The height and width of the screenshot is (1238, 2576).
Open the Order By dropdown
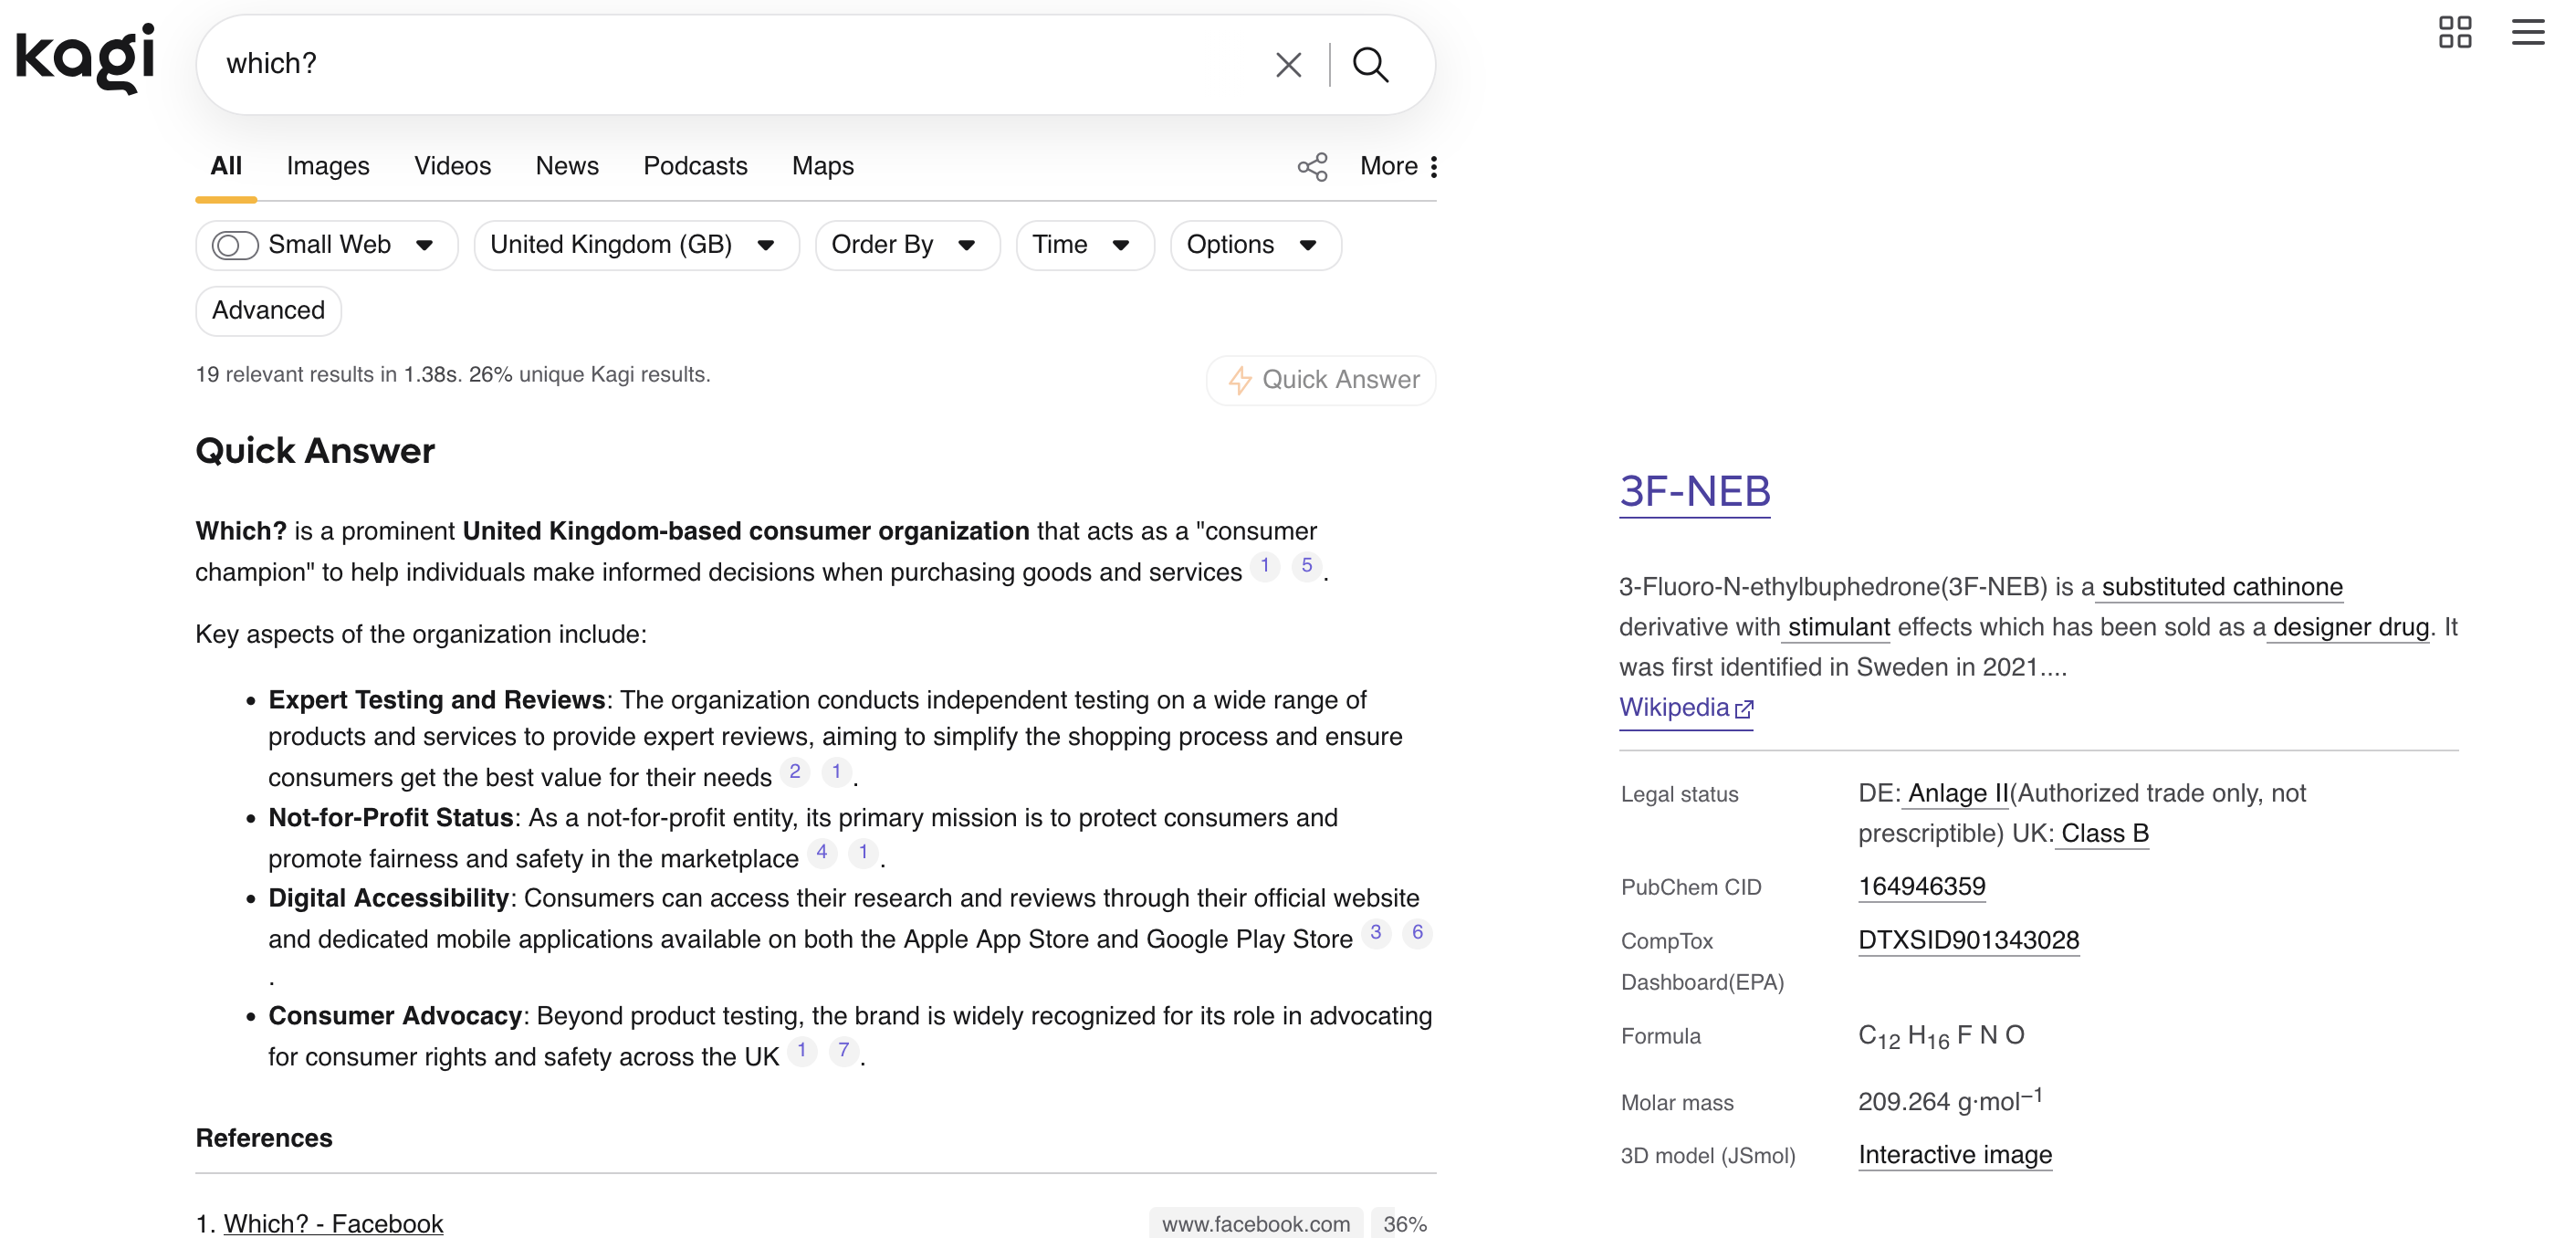tap(907, 245)
